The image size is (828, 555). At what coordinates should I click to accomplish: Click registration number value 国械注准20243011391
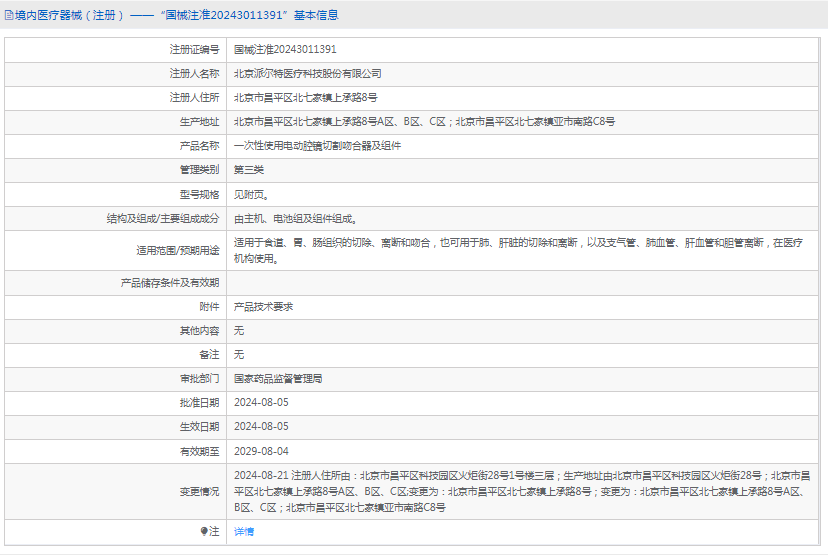[285, 50]
